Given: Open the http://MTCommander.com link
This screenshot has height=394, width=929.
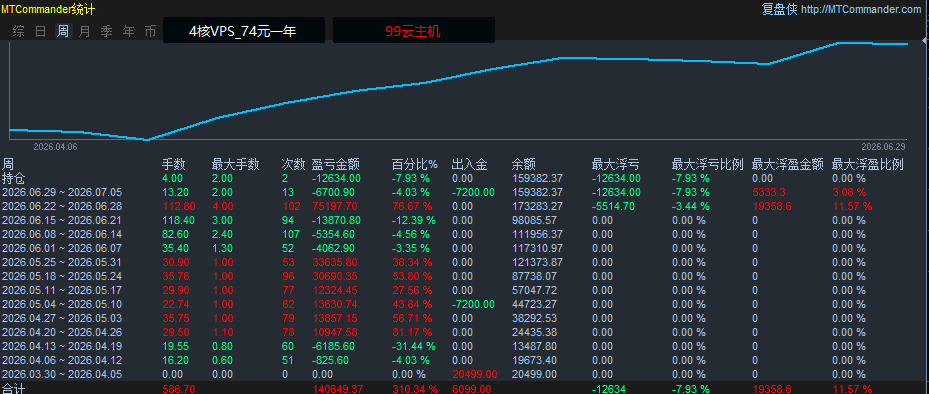Looking at the screenshot, I should point(861,9).
